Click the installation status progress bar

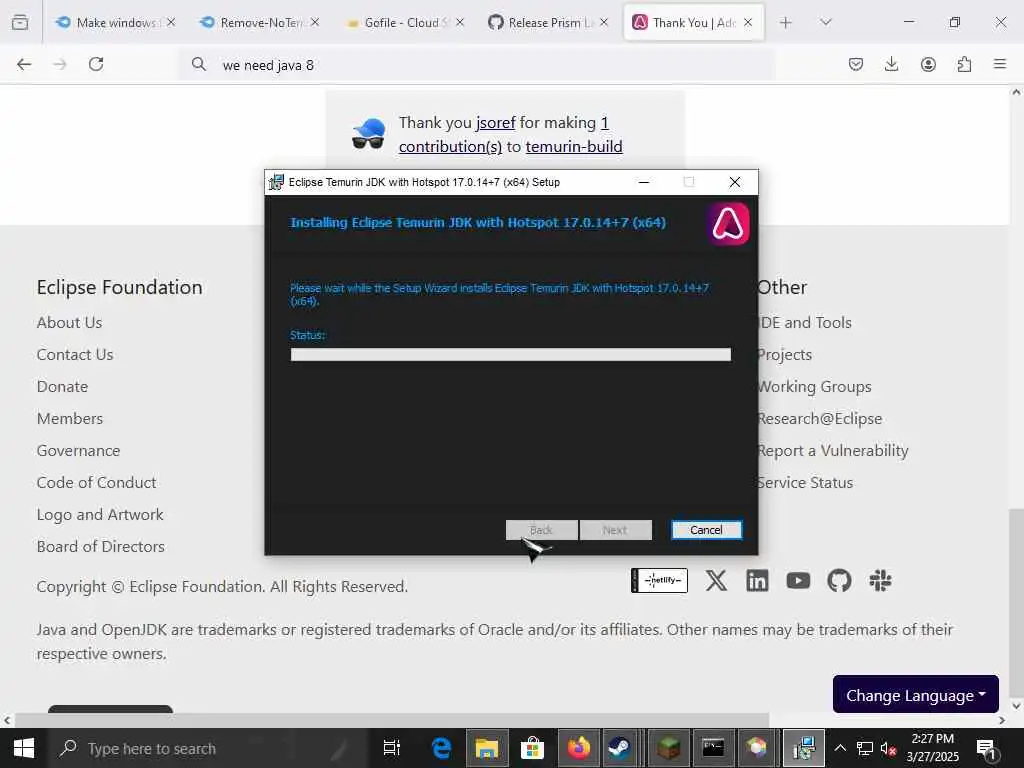[x=510, y=355]
